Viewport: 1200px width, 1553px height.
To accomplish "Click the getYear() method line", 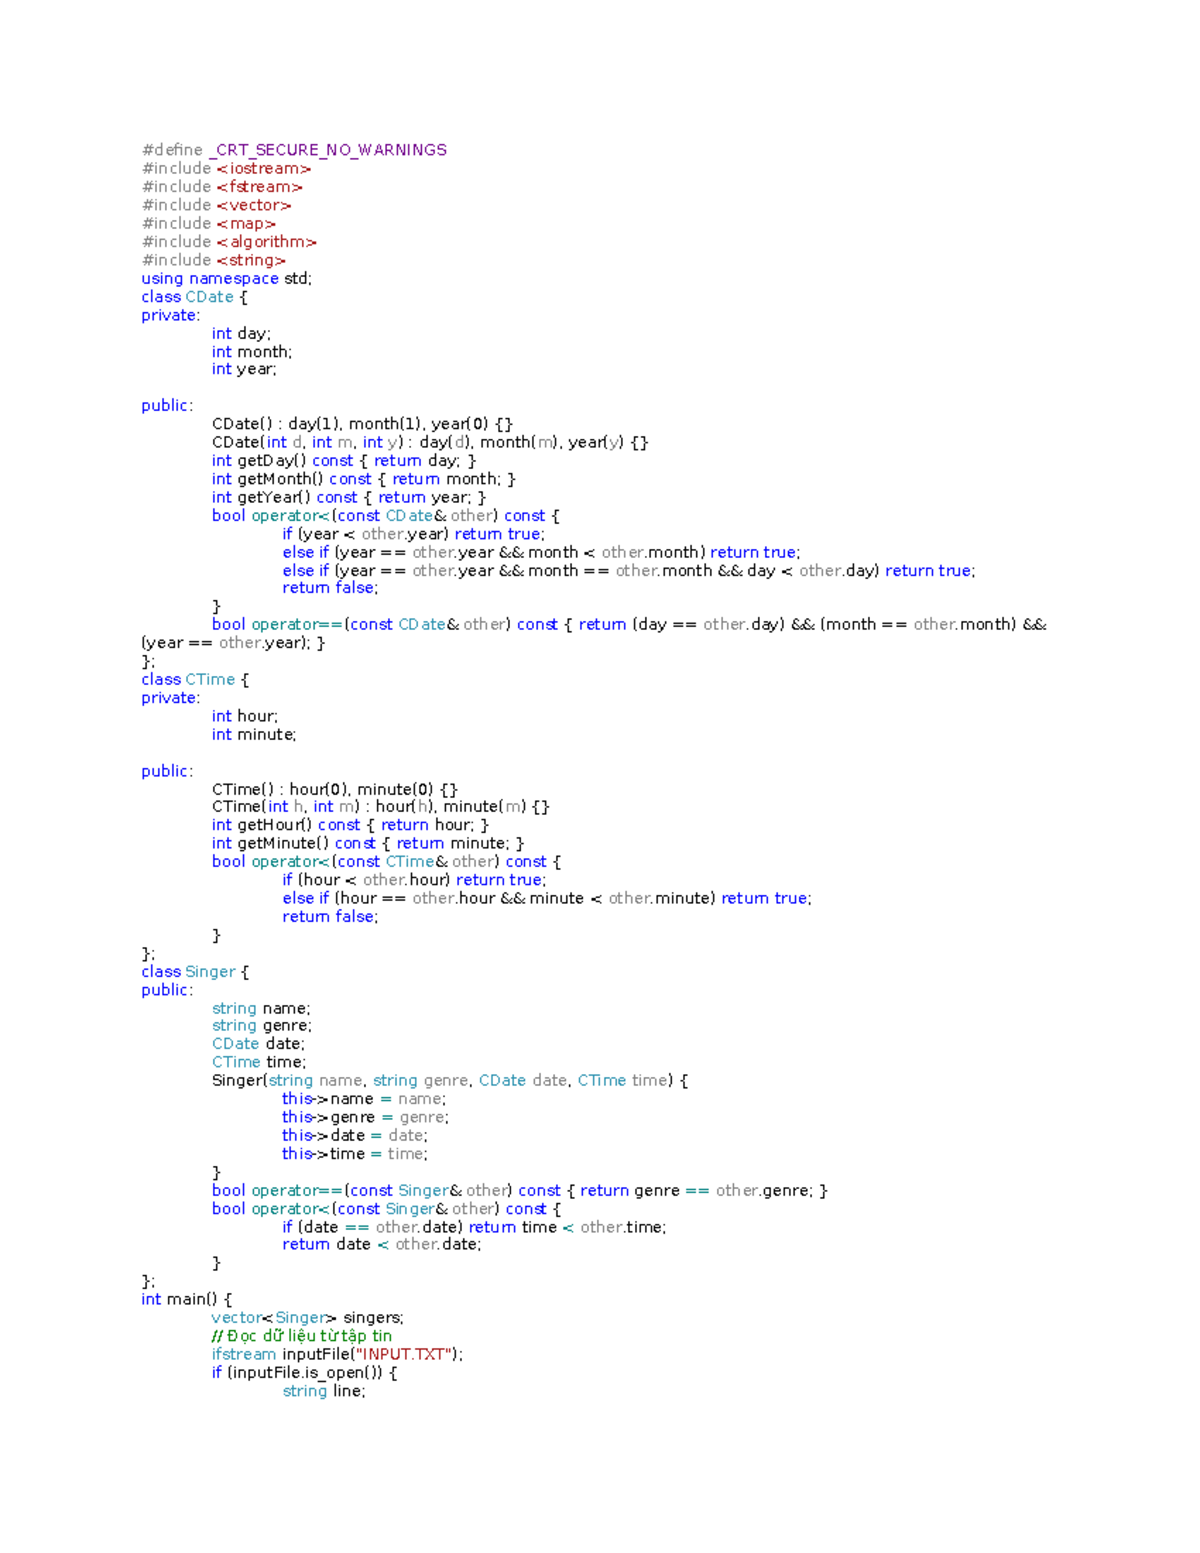I will tap(348, 497).
